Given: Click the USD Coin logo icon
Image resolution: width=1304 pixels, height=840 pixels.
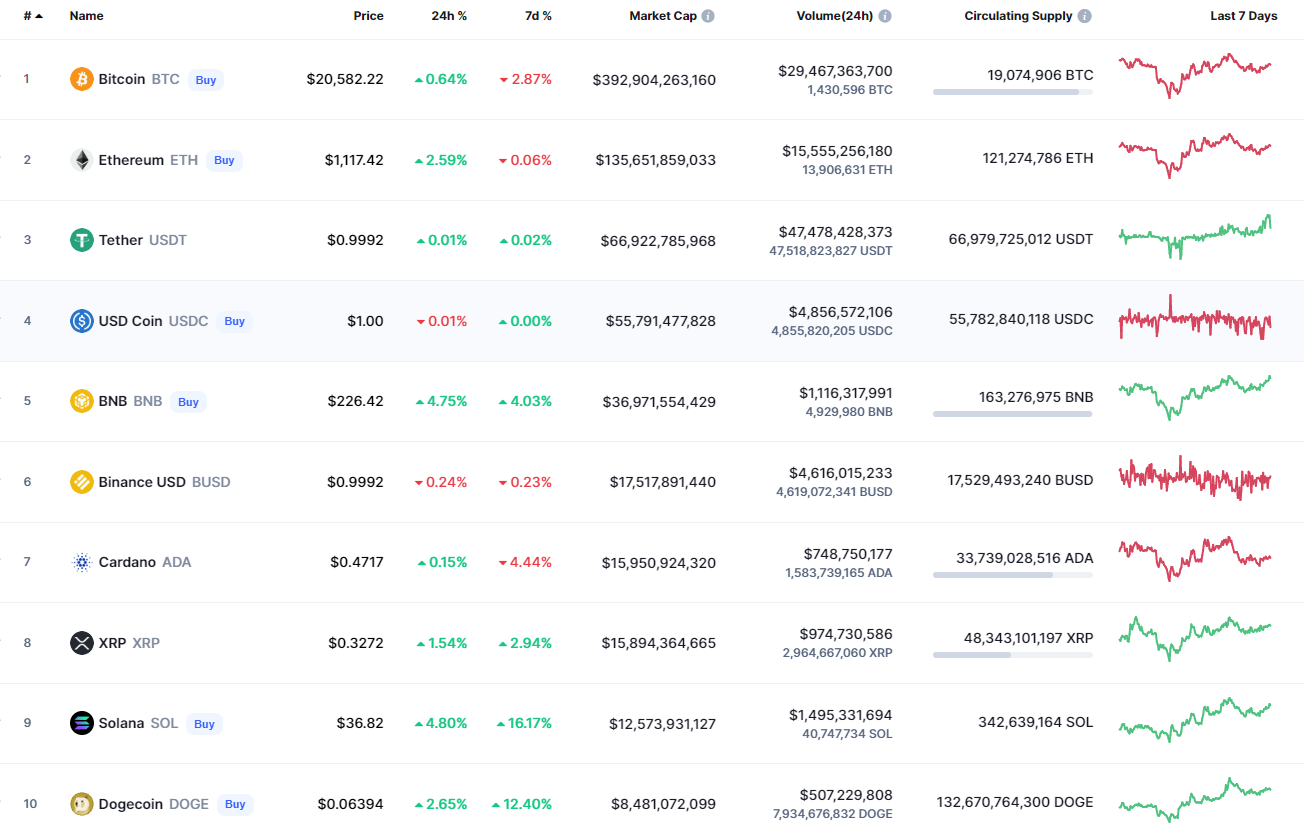Looking at the screenshot, I should click(82, 321).
